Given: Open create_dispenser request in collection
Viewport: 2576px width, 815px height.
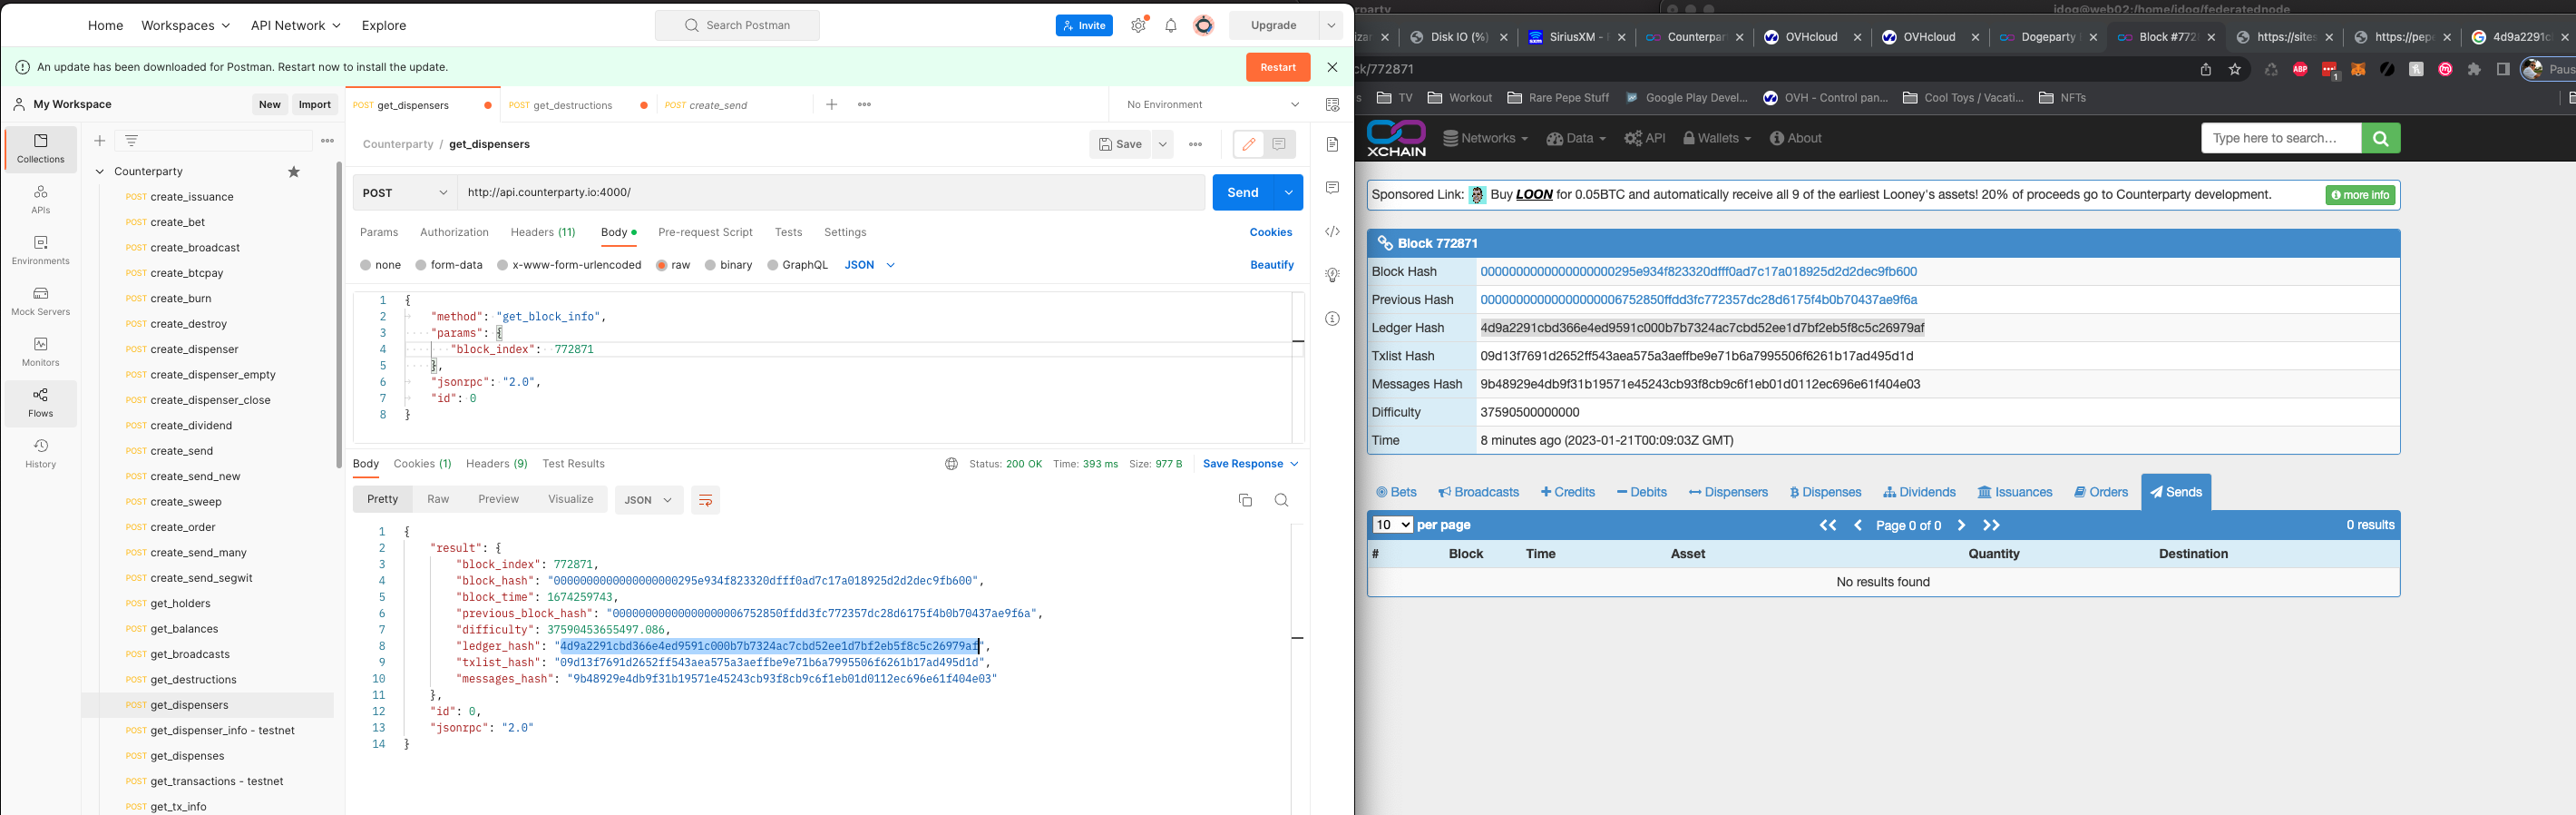Looking at the screenshot, I should pyautogui.click(x=194, y=350).
